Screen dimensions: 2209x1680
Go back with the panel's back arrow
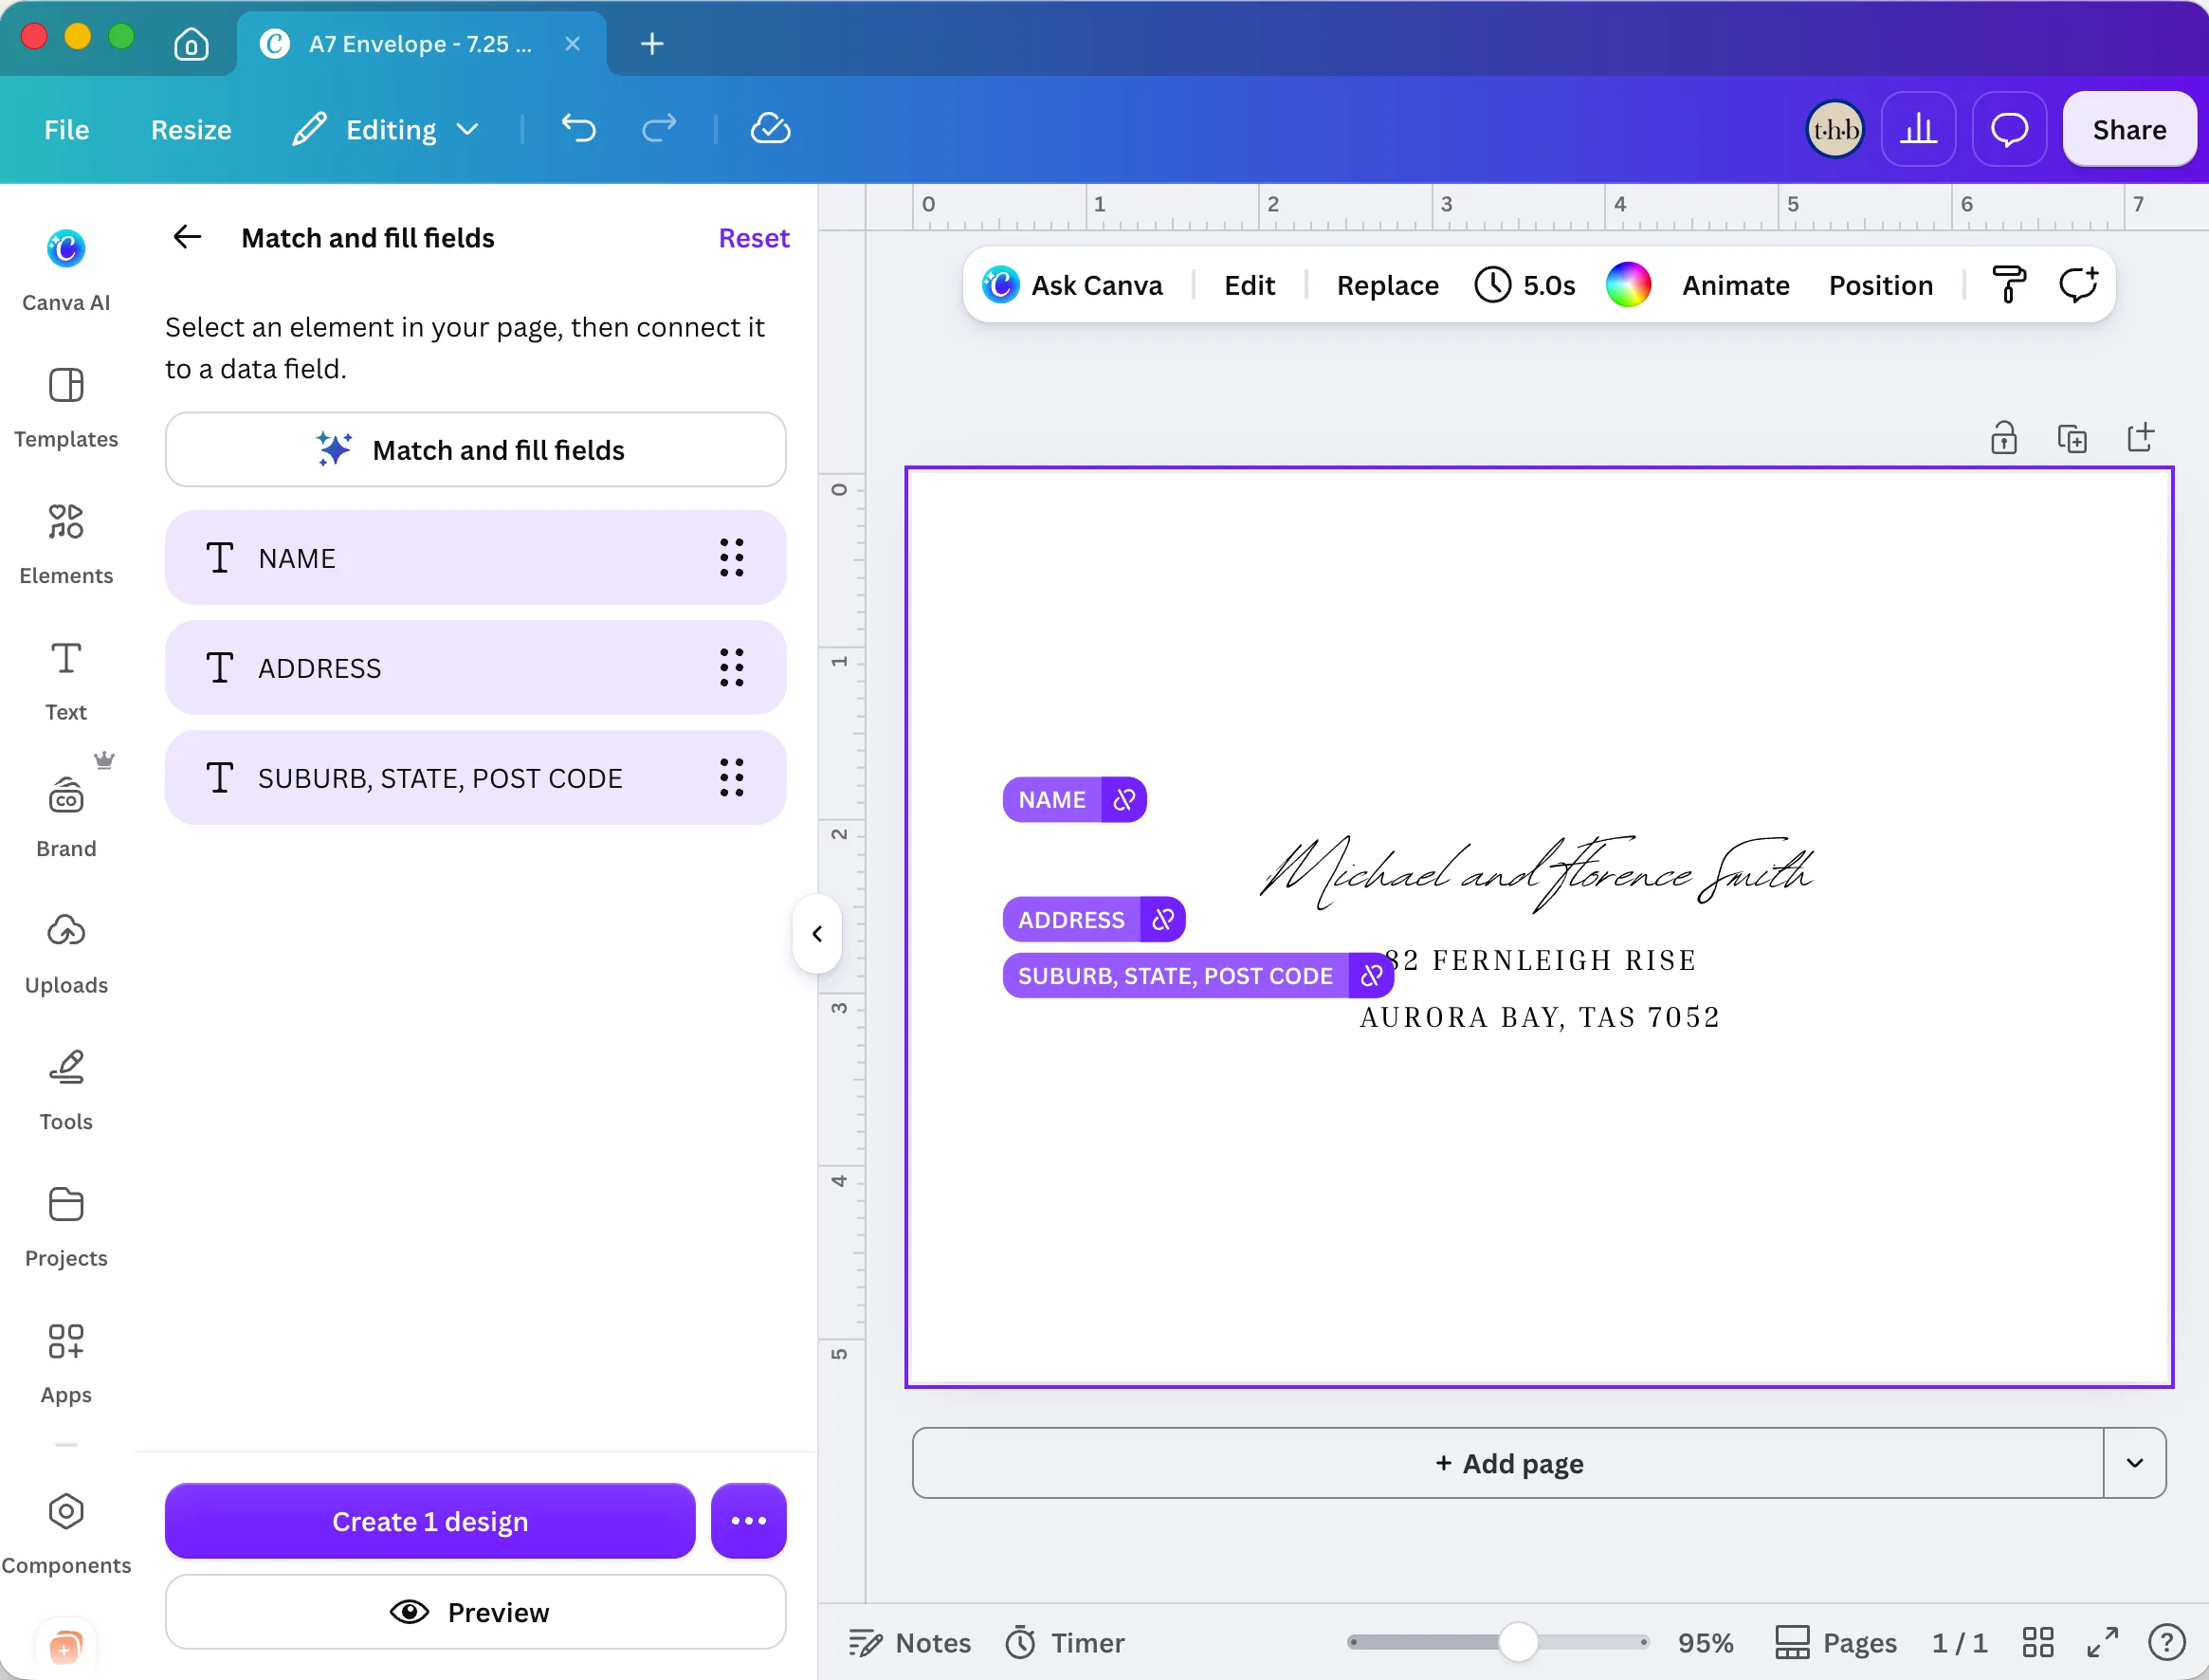point(188,237)
